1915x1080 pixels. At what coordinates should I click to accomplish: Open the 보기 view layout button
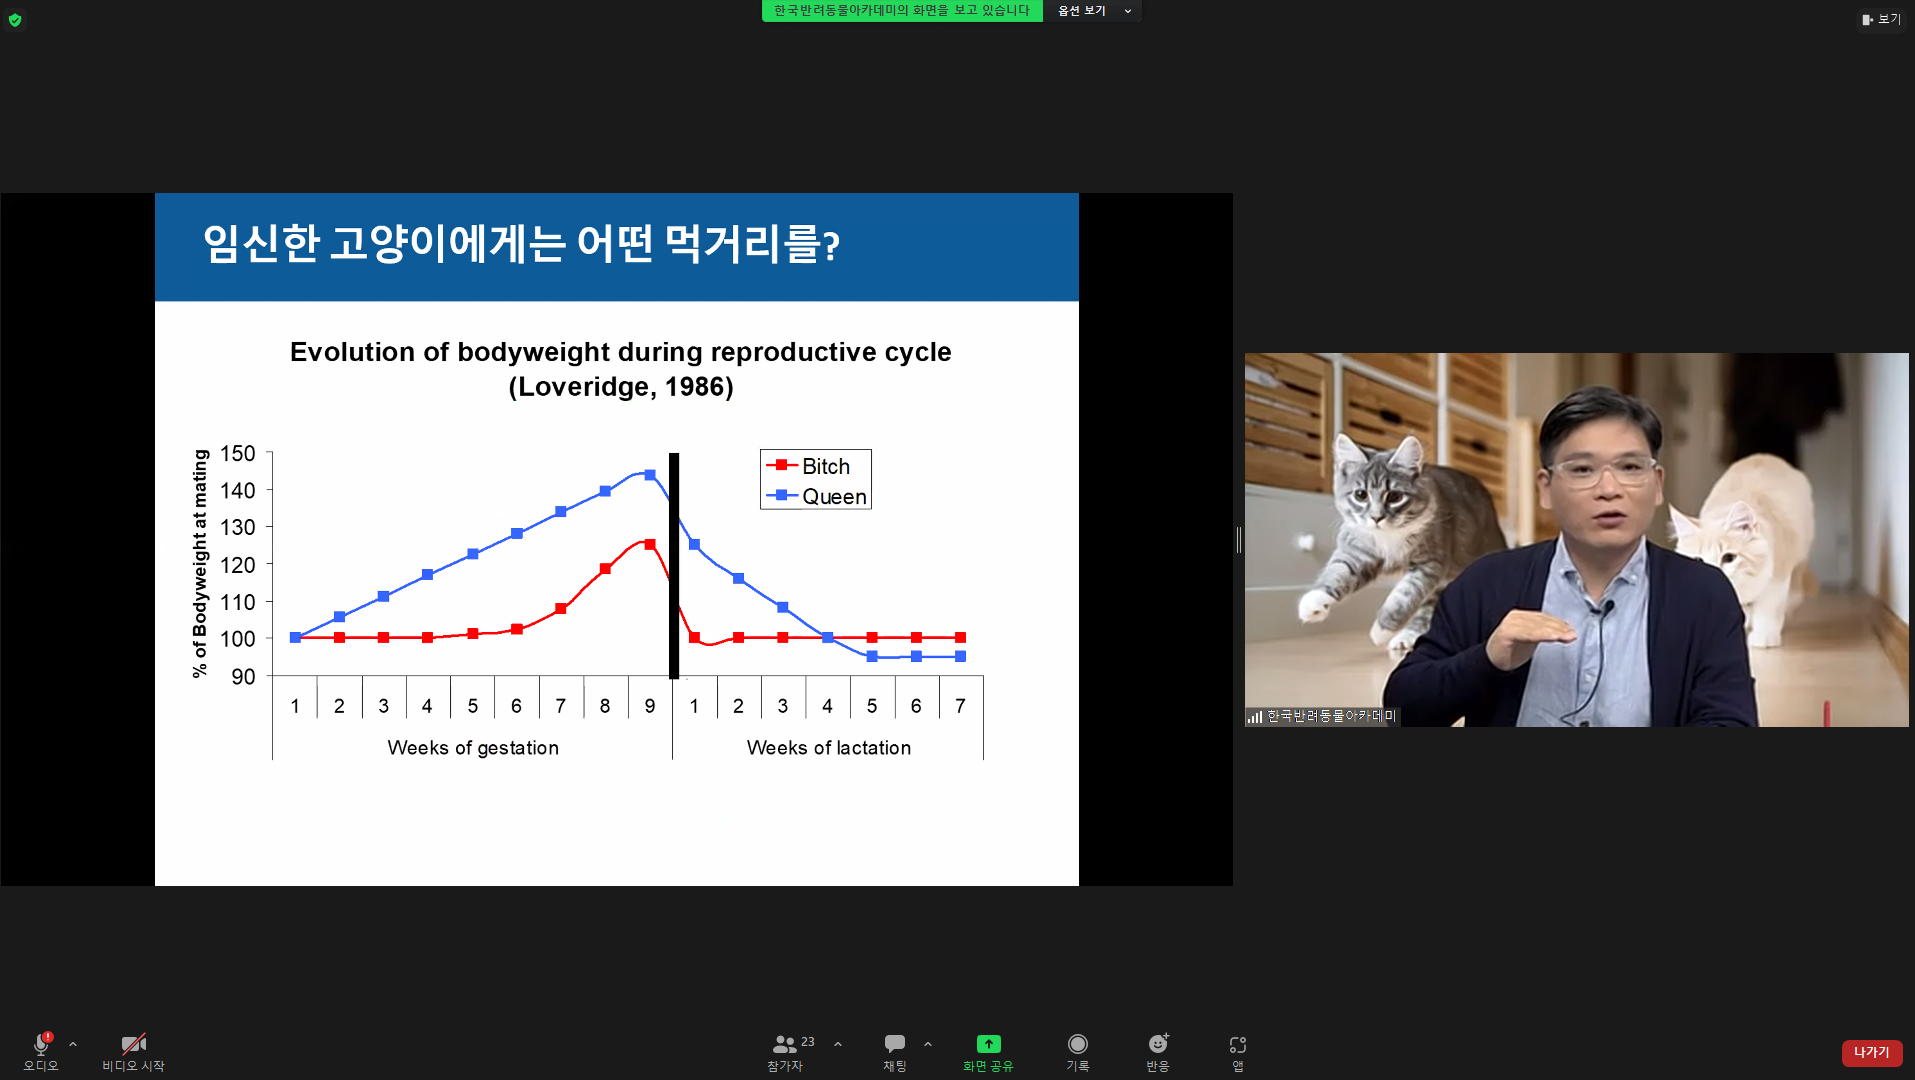1881,19
